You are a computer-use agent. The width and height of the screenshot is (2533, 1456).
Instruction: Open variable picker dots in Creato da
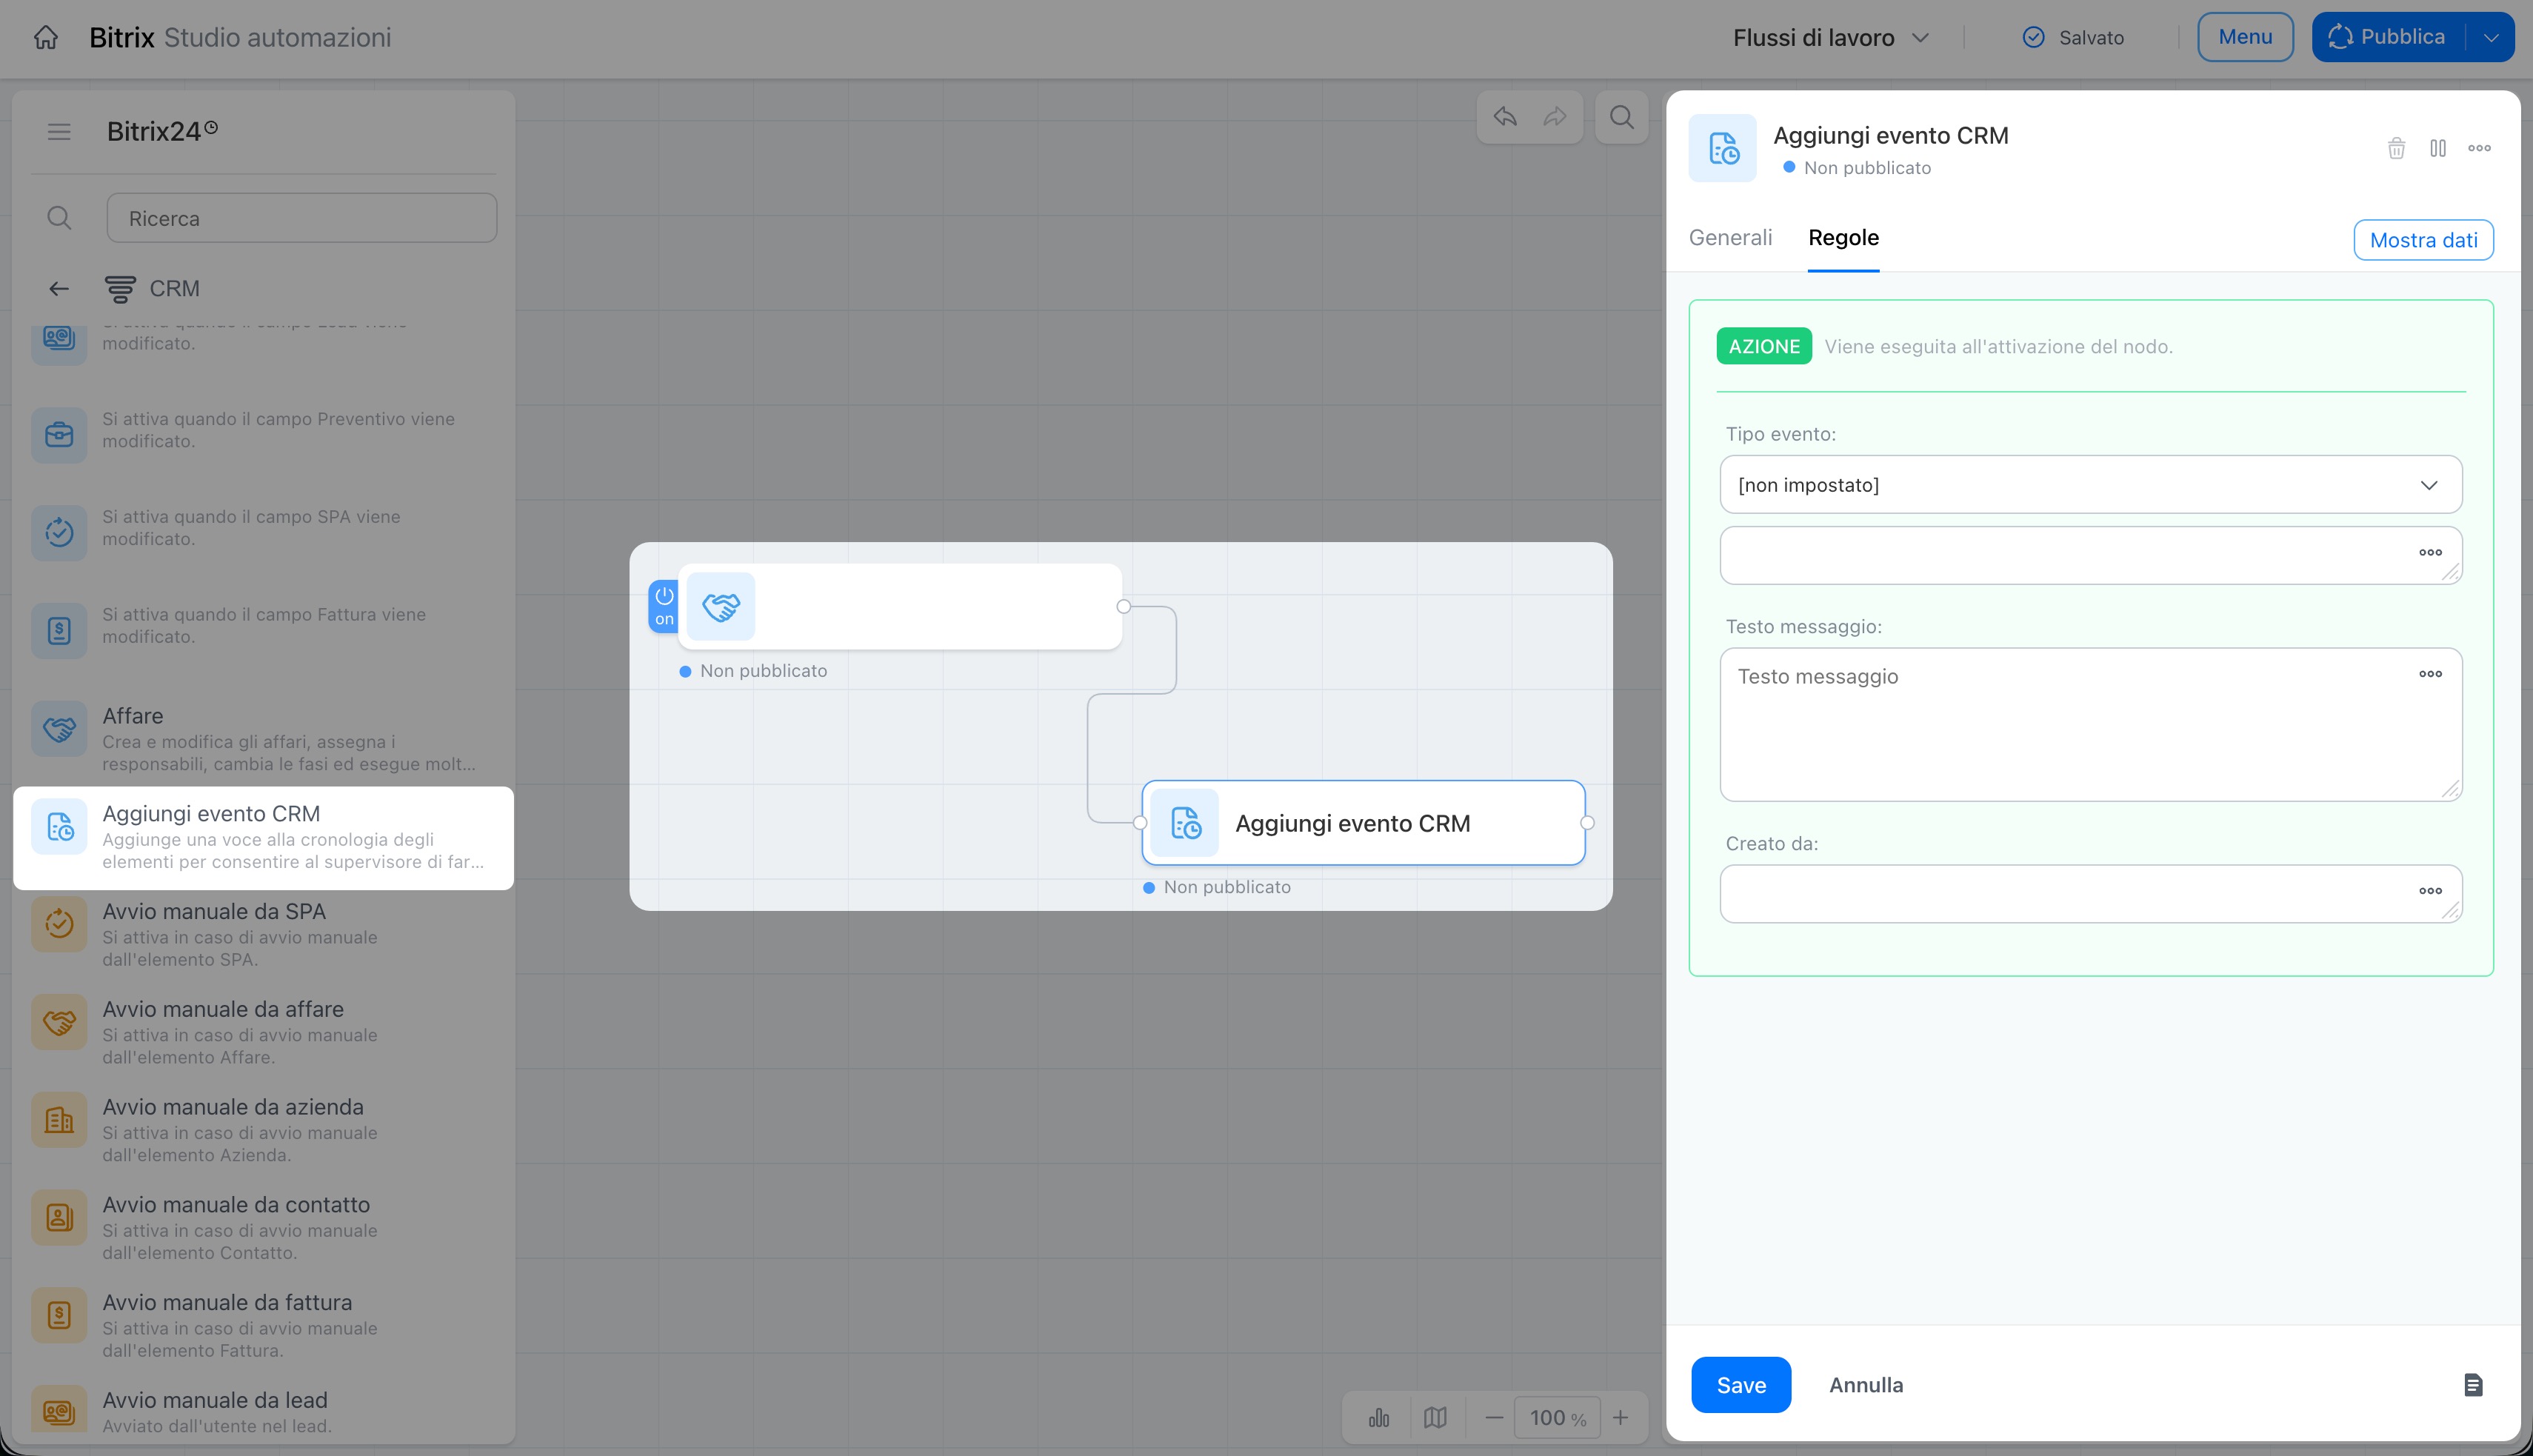click(2430, 891)
